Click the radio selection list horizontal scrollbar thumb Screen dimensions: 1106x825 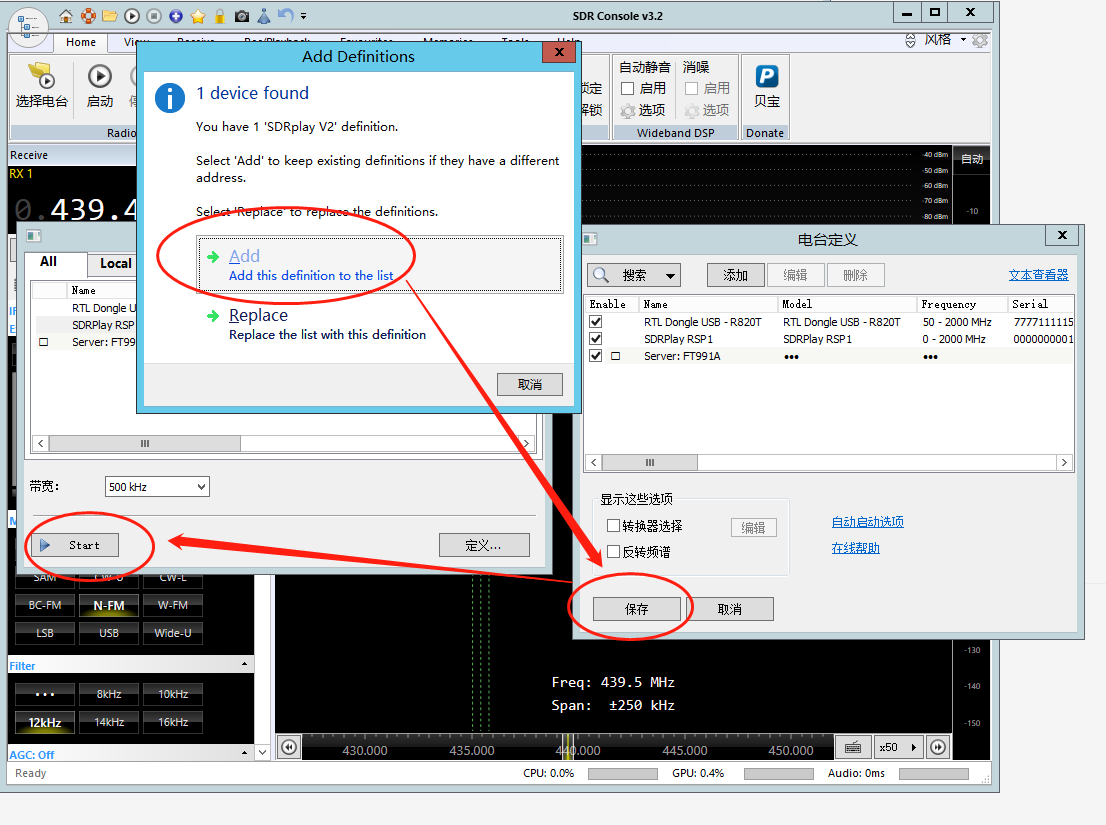tap(145, 444)
